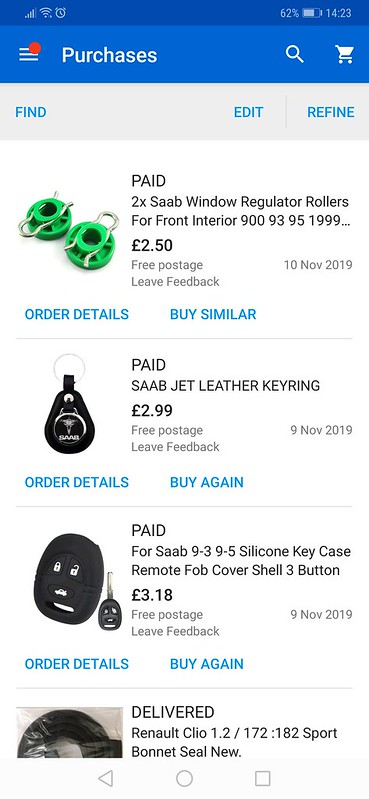
Task: Tap Android recent apps square
Action: tap(262, 778)
